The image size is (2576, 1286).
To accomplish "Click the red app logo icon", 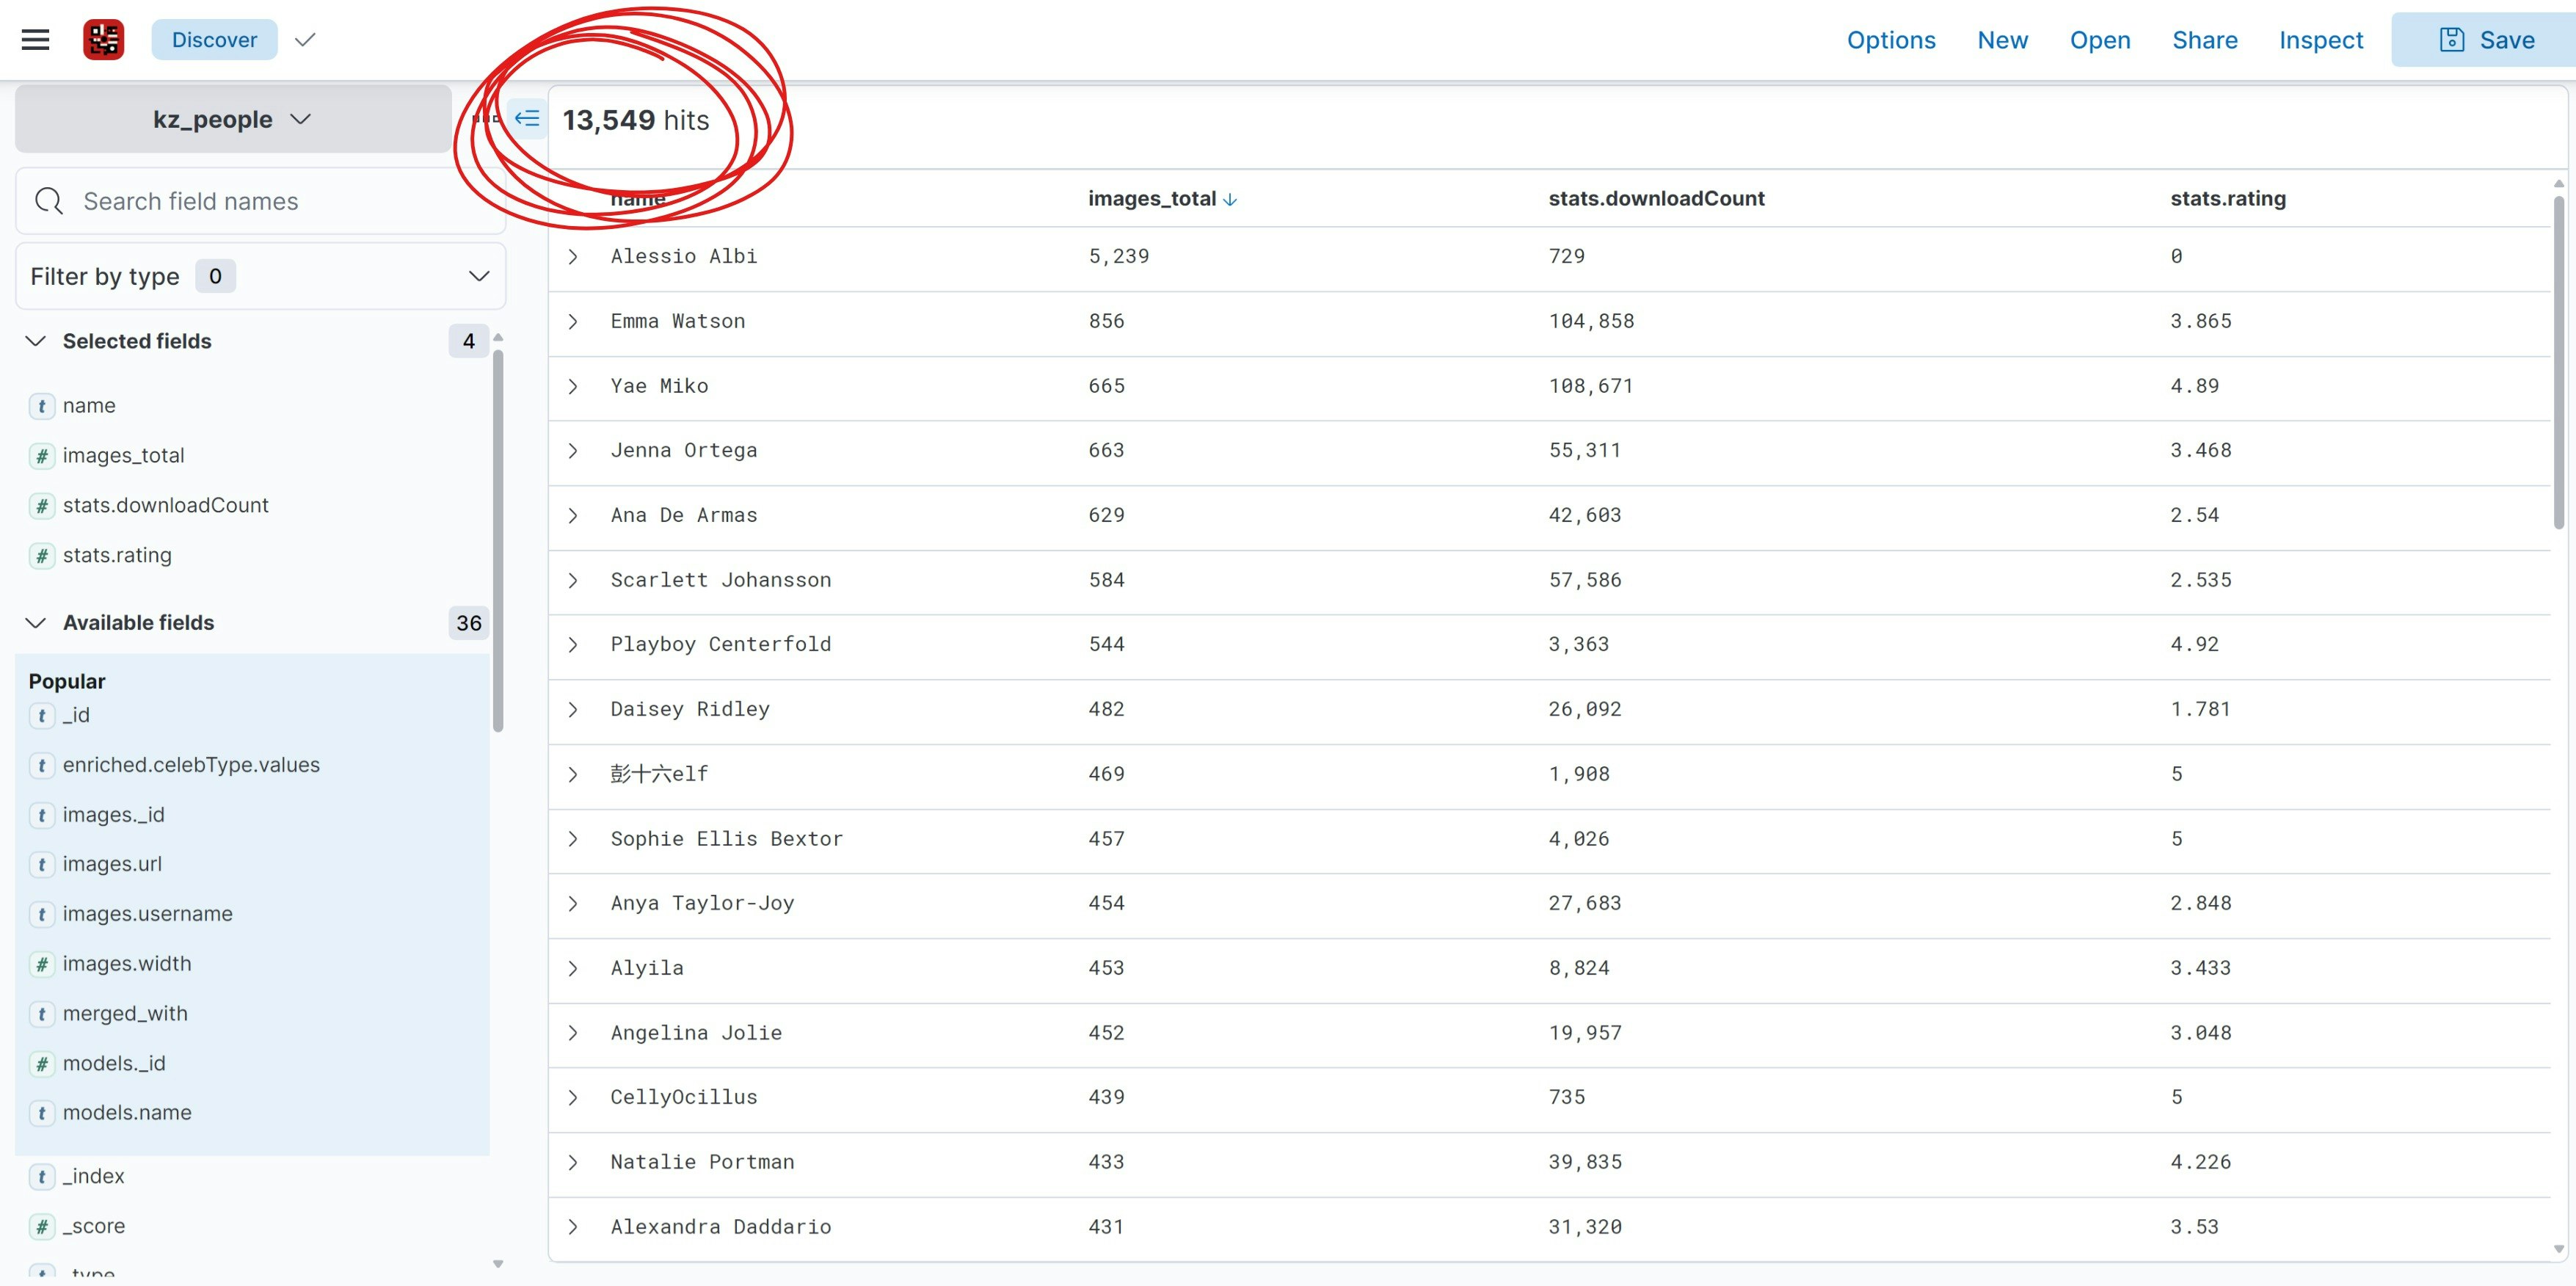I will pyautogui.click(x=103, y=40).
